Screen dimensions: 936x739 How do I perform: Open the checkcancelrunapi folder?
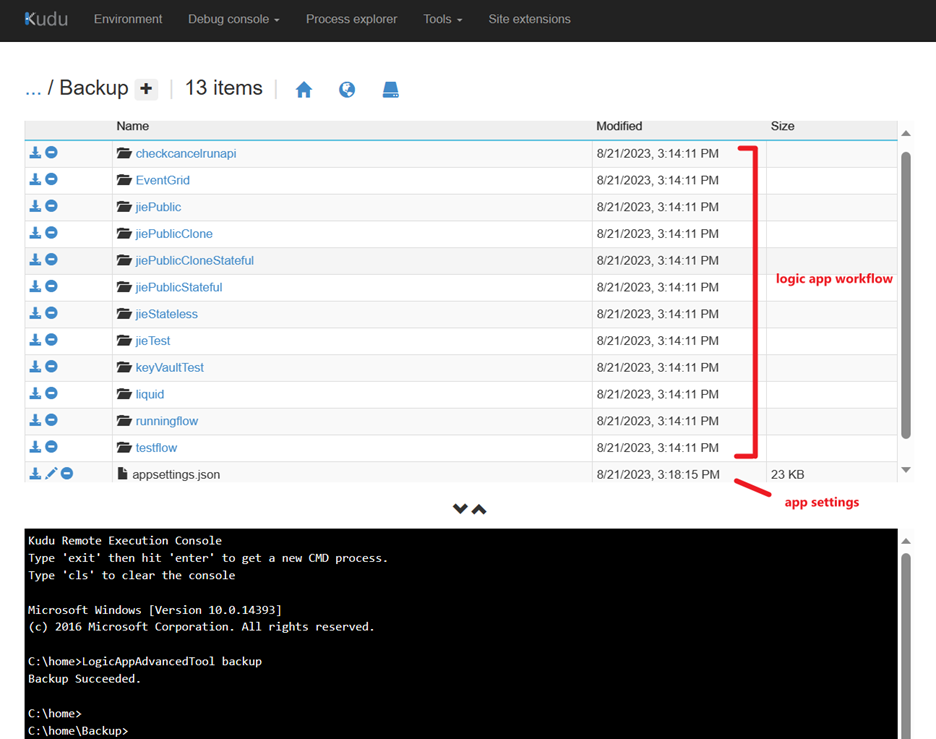coord(186,153)
